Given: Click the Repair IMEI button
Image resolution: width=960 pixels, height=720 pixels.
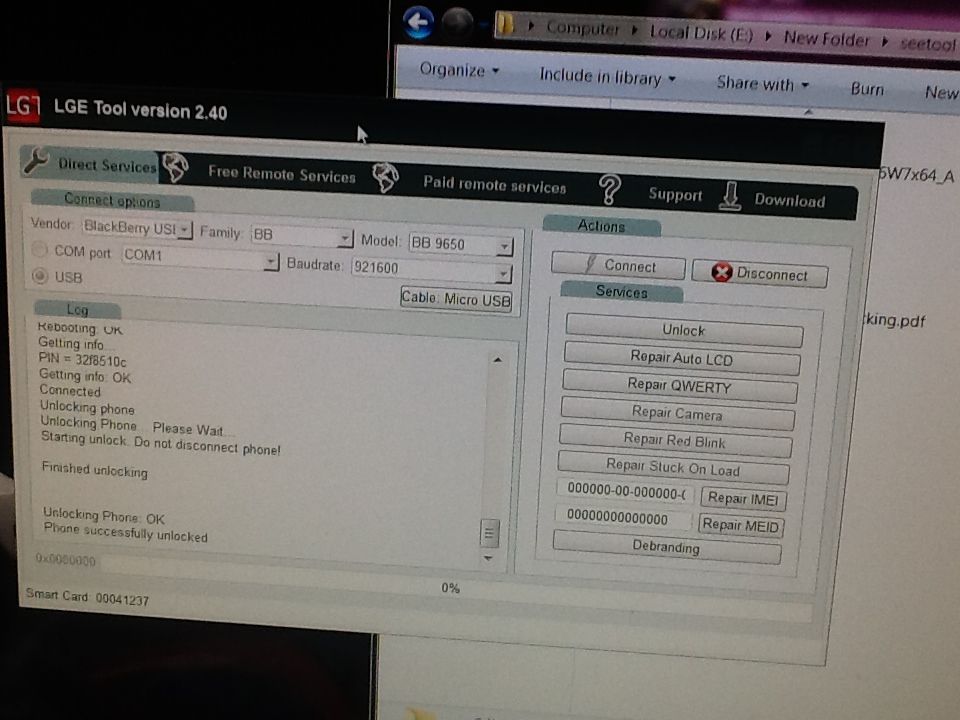Looking at the screenshot, I should 743,499.
